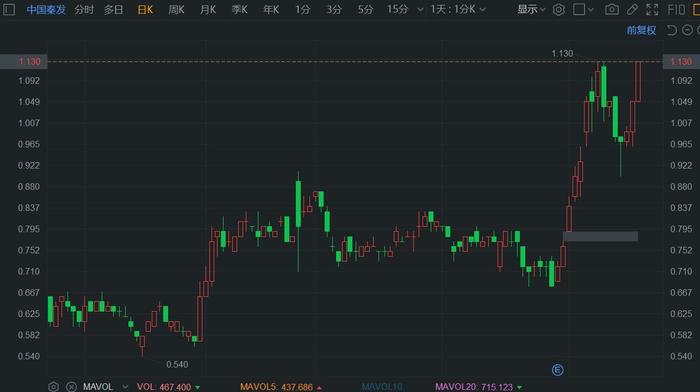Toggle MAVOL10 line visibility
700x392 pixels.
(x=382, y=387)
